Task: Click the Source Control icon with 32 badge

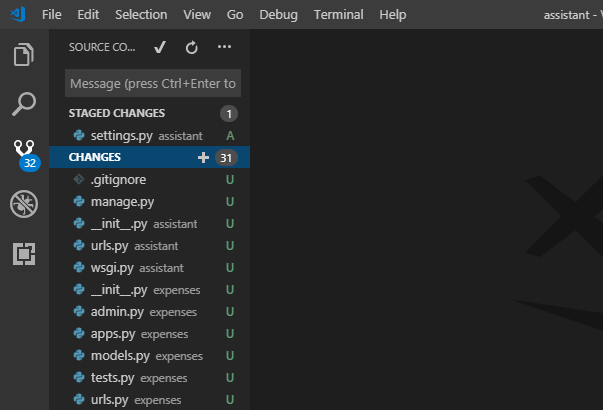Action: point(24,153)
